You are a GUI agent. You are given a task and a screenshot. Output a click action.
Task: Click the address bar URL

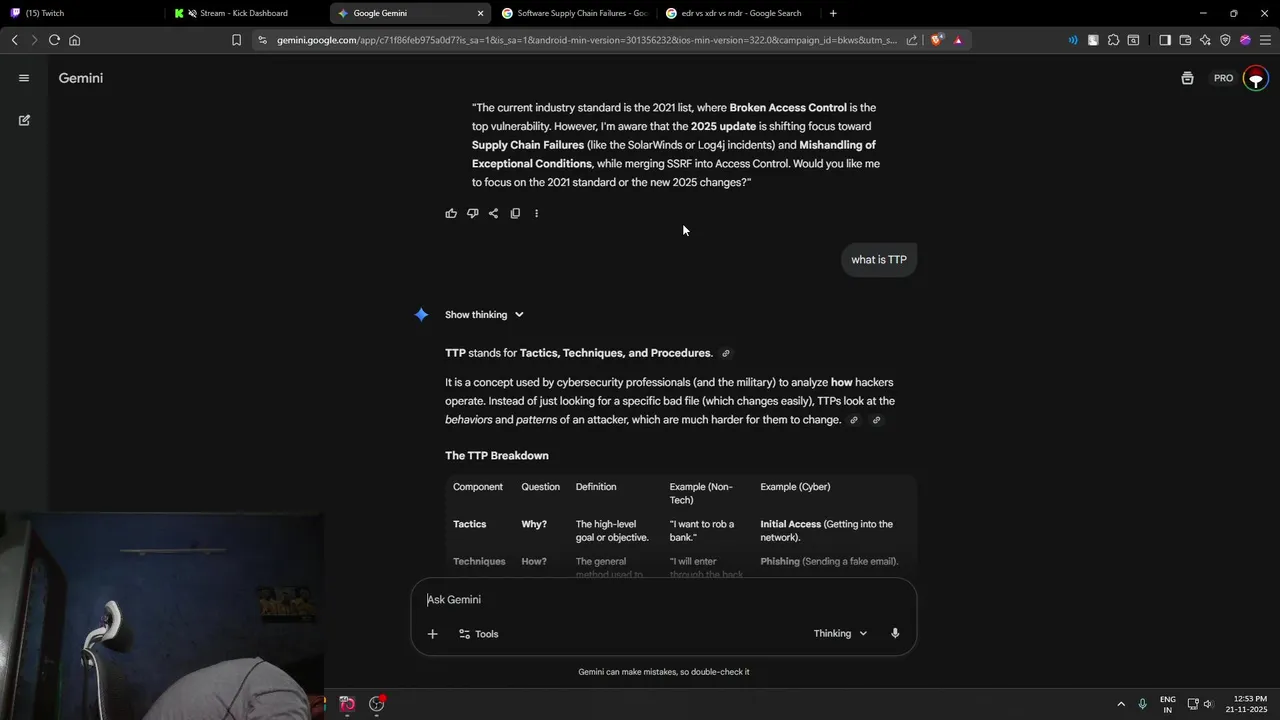tap(586, 40)
